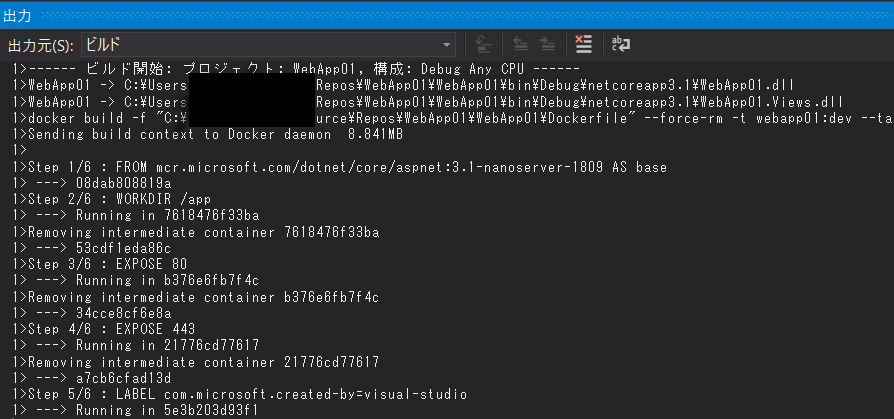894x419 pixels.
Task: Click the Step 4/6 : EXPOSE 443 line
Action: pyautogui.click(x=104, y=329)
